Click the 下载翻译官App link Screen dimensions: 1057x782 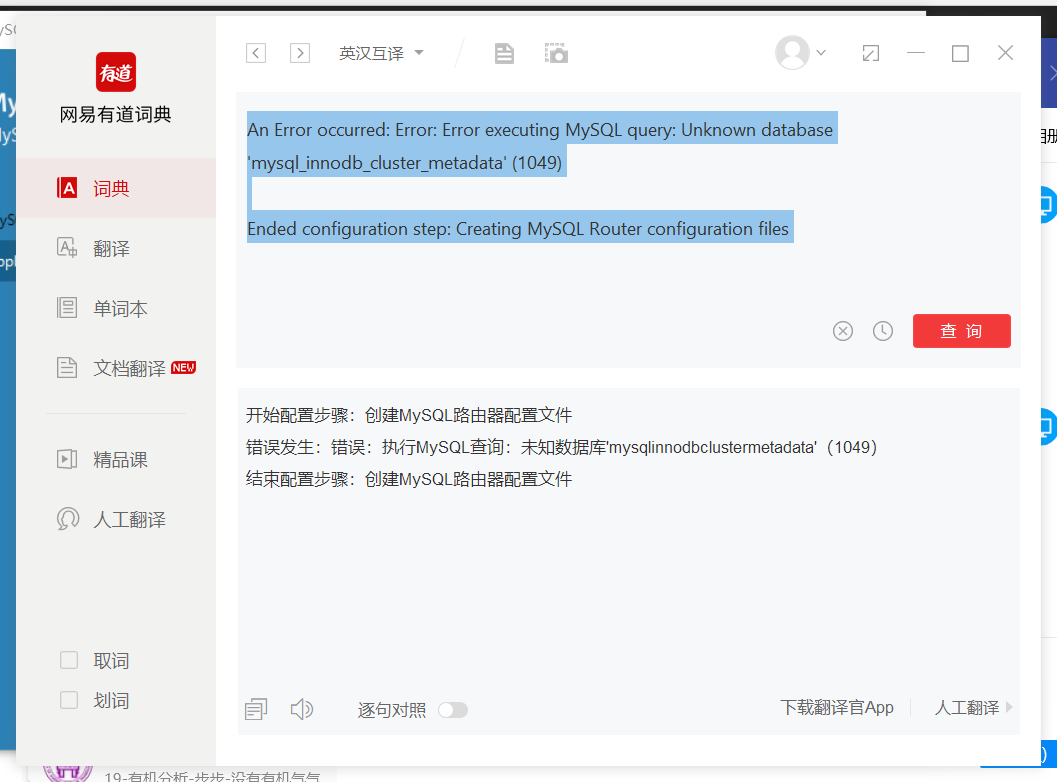tap(837, 707)
